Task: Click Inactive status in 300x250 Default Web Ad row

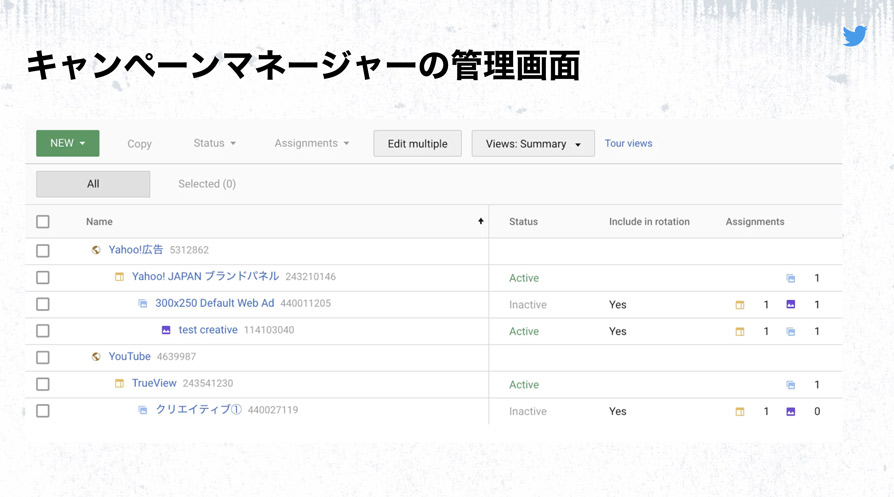Action: (x=528, y=305)
